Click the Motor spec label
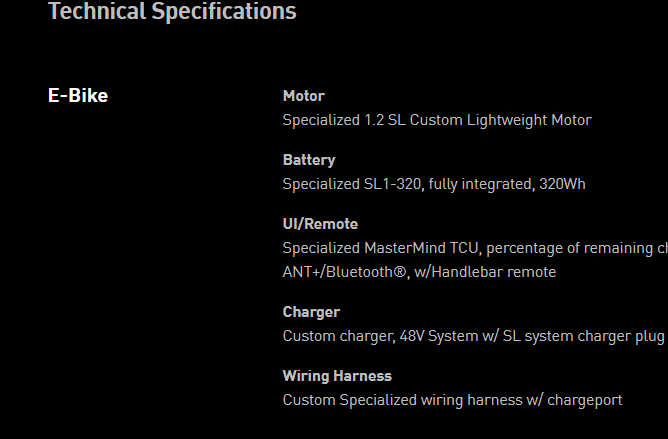The image size is (668, 439). point(303,96)
